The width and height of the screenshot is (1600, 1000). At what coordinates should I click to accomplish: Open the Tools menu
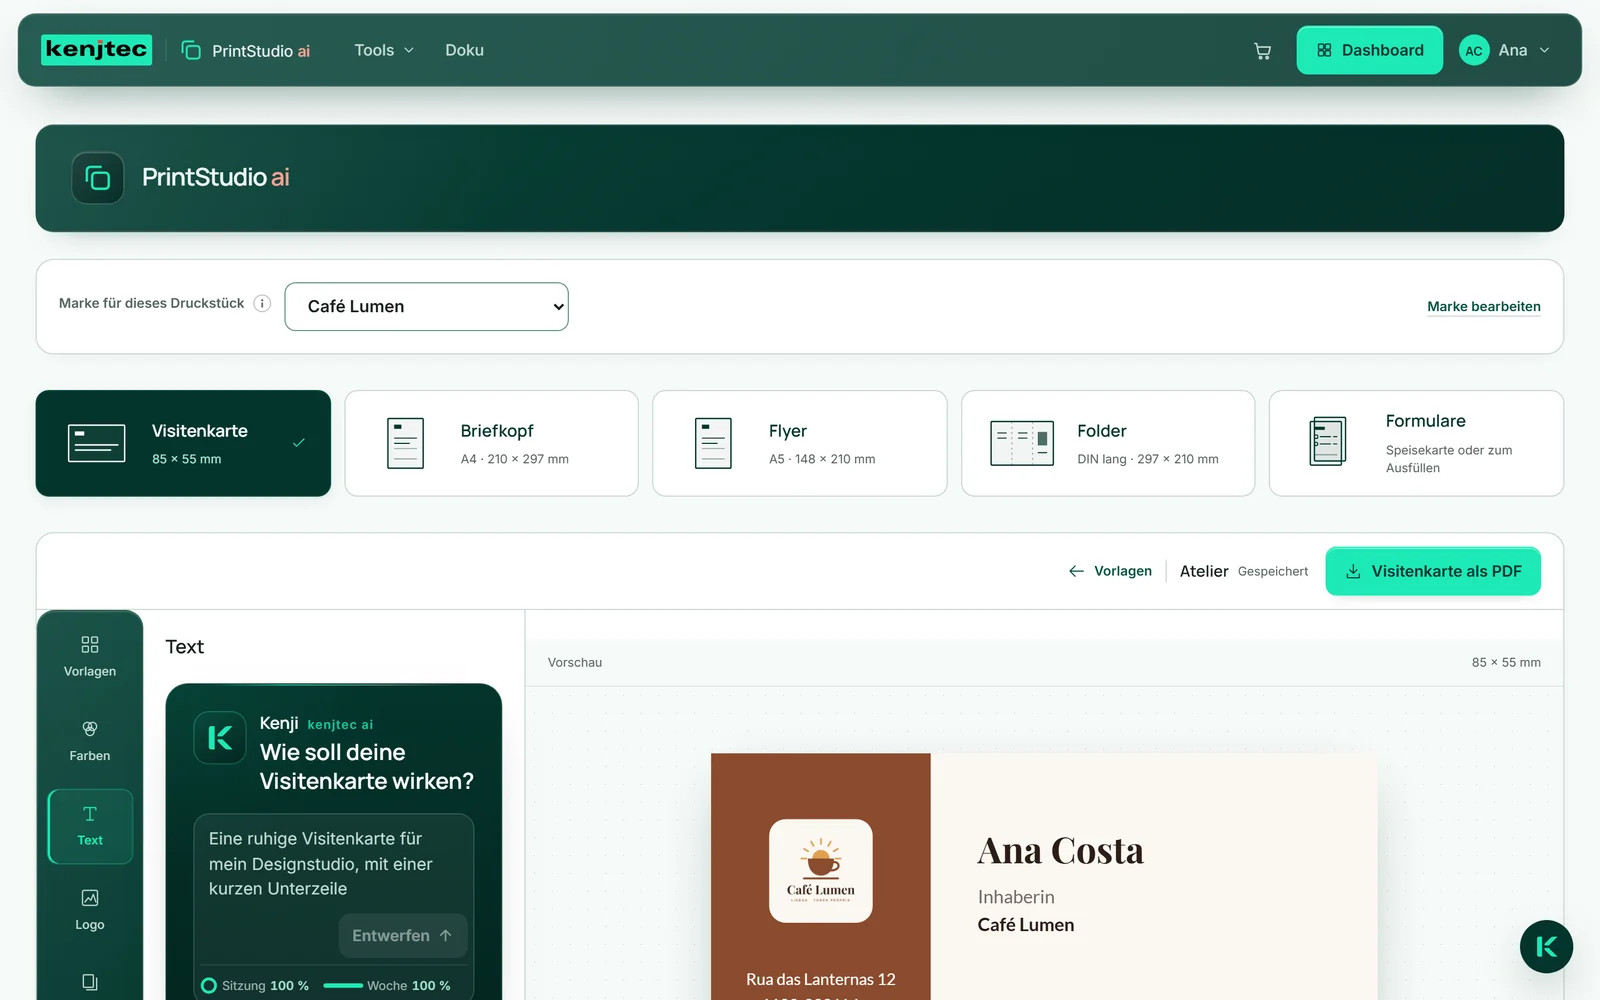[384, 50]
